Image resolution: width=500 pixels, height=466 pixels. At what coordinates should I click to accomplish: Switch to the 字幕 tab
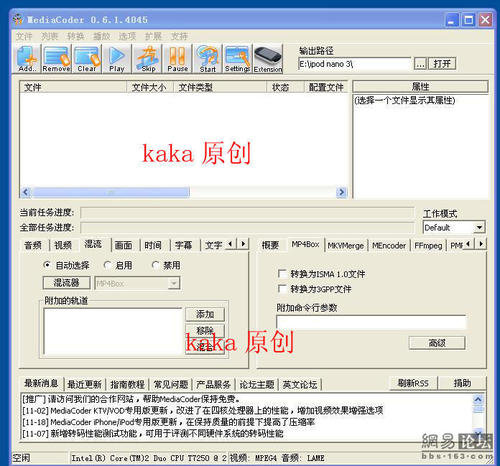coord(183,246)
